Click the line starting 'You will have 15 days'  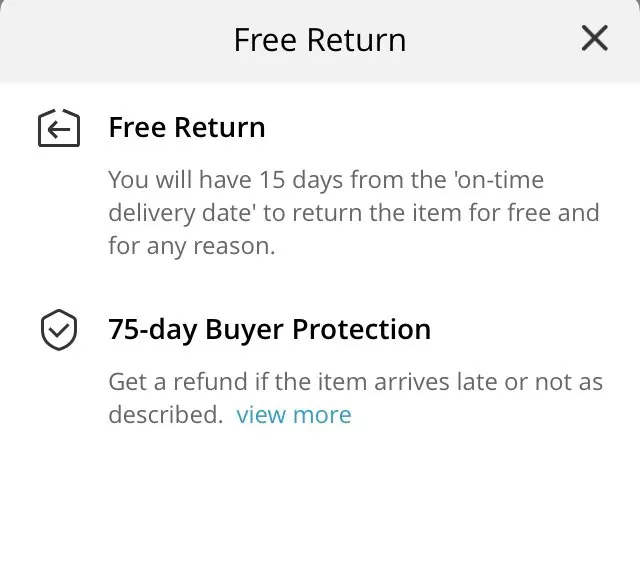click(326, 181)
